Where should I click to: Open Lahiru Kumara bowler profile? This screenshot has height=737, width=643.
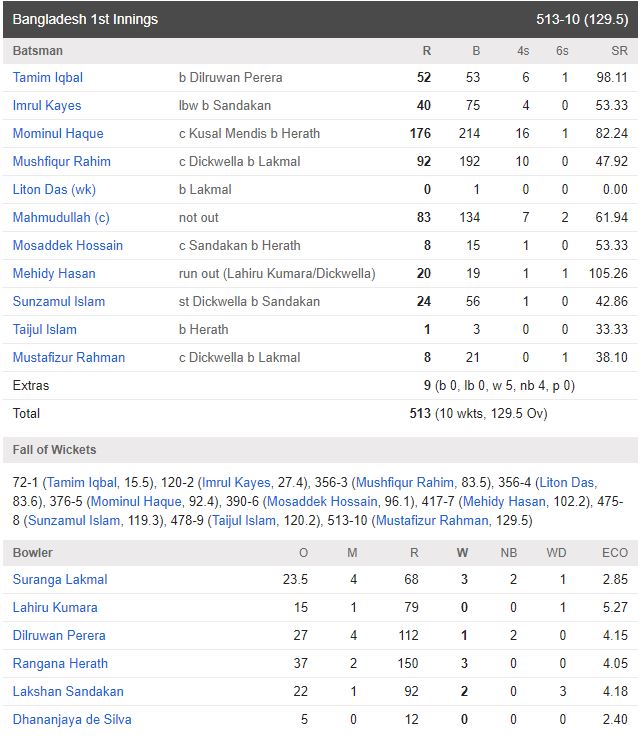coord(55,607)
